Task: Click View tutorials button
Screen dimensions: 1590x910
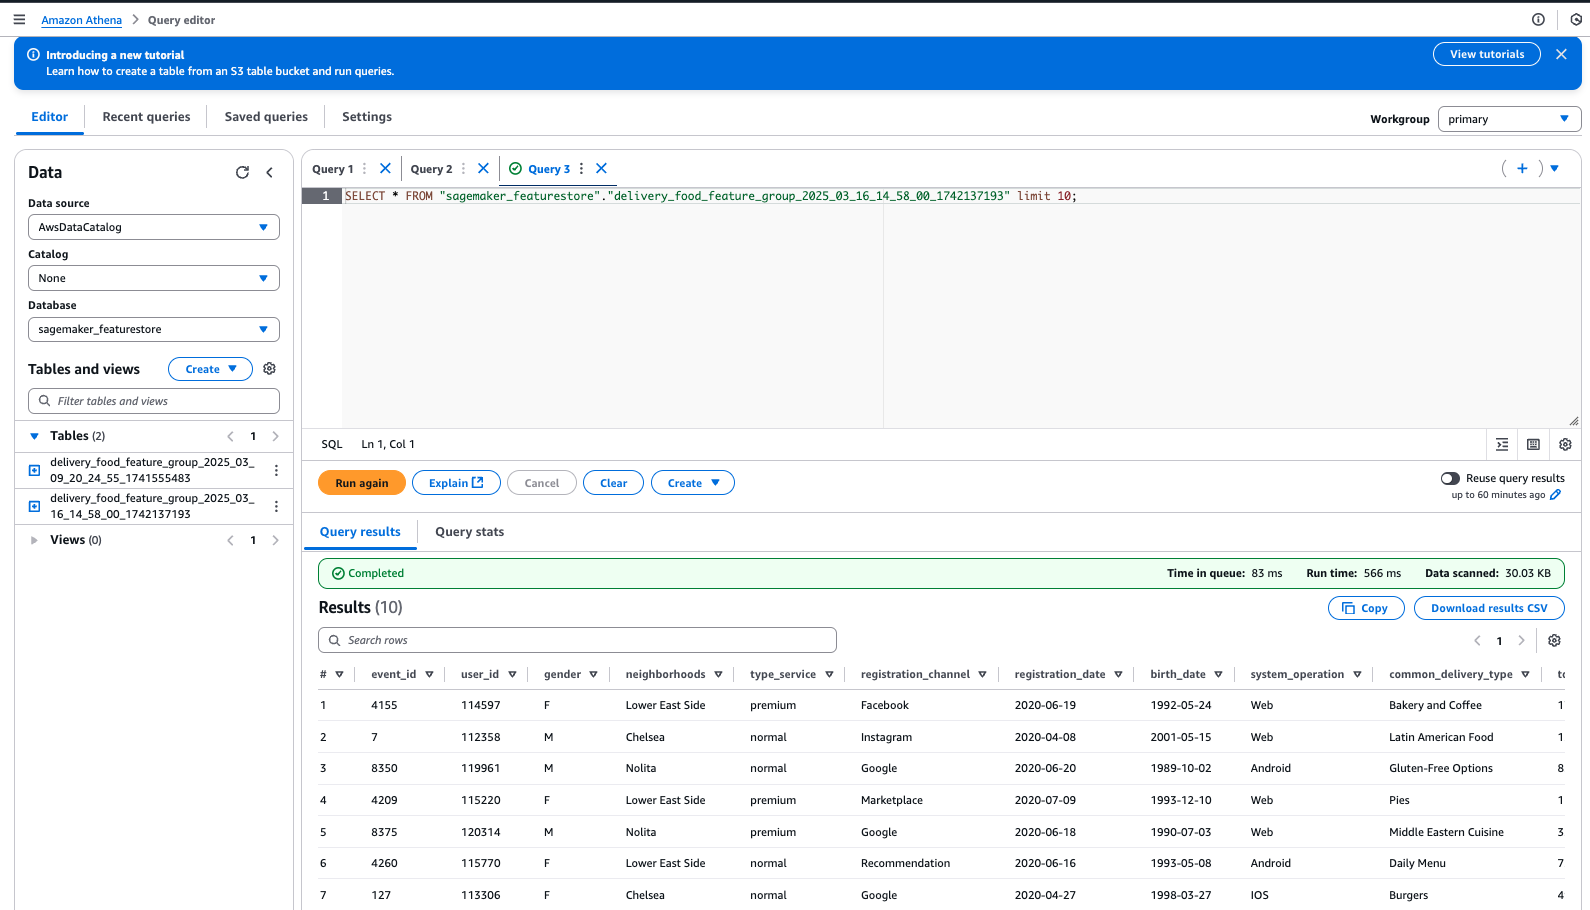Action: click(1487, 54)
